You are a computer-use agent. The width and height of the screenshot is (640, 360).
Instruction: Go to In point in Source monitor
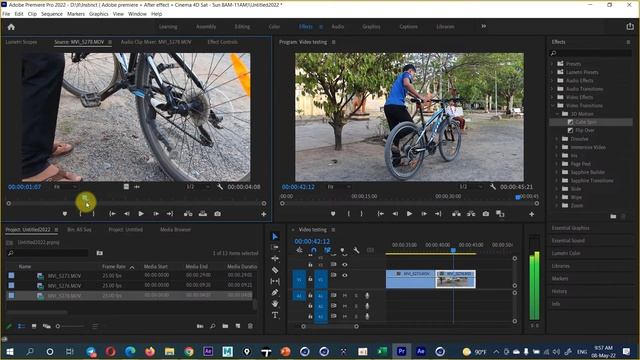112,214
